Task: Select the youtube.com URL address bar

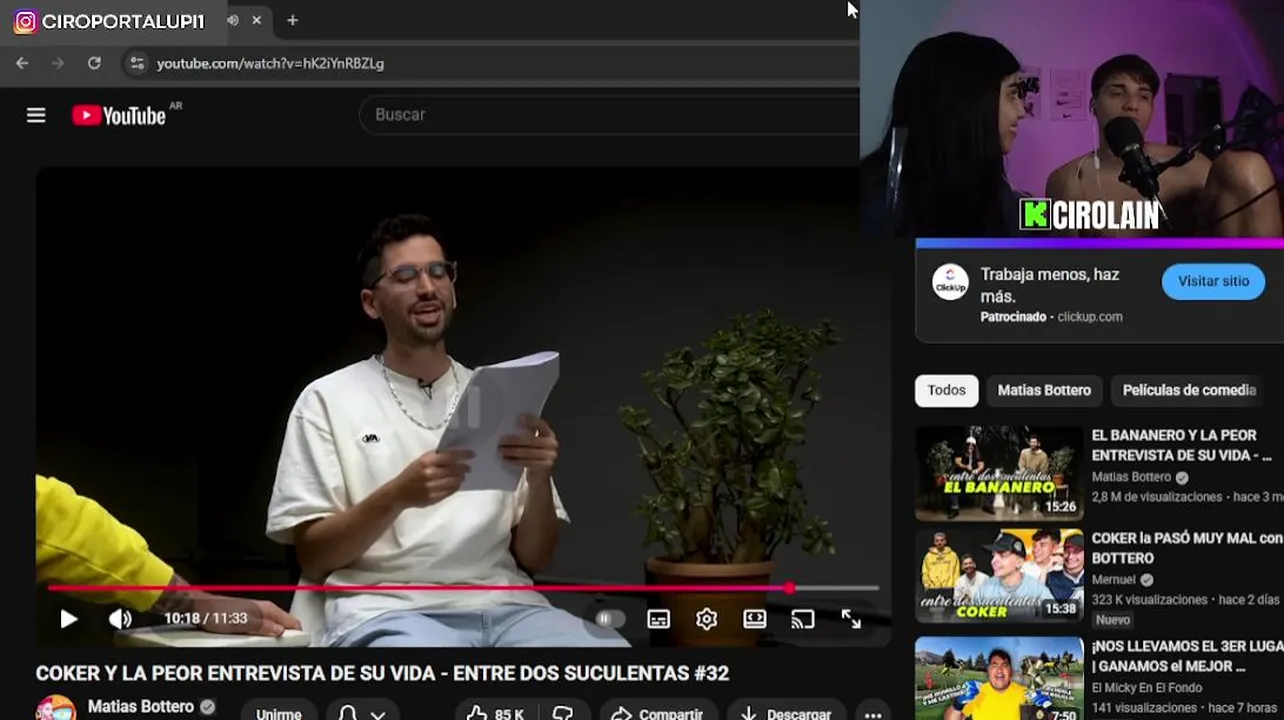Action: click(270, 63)
